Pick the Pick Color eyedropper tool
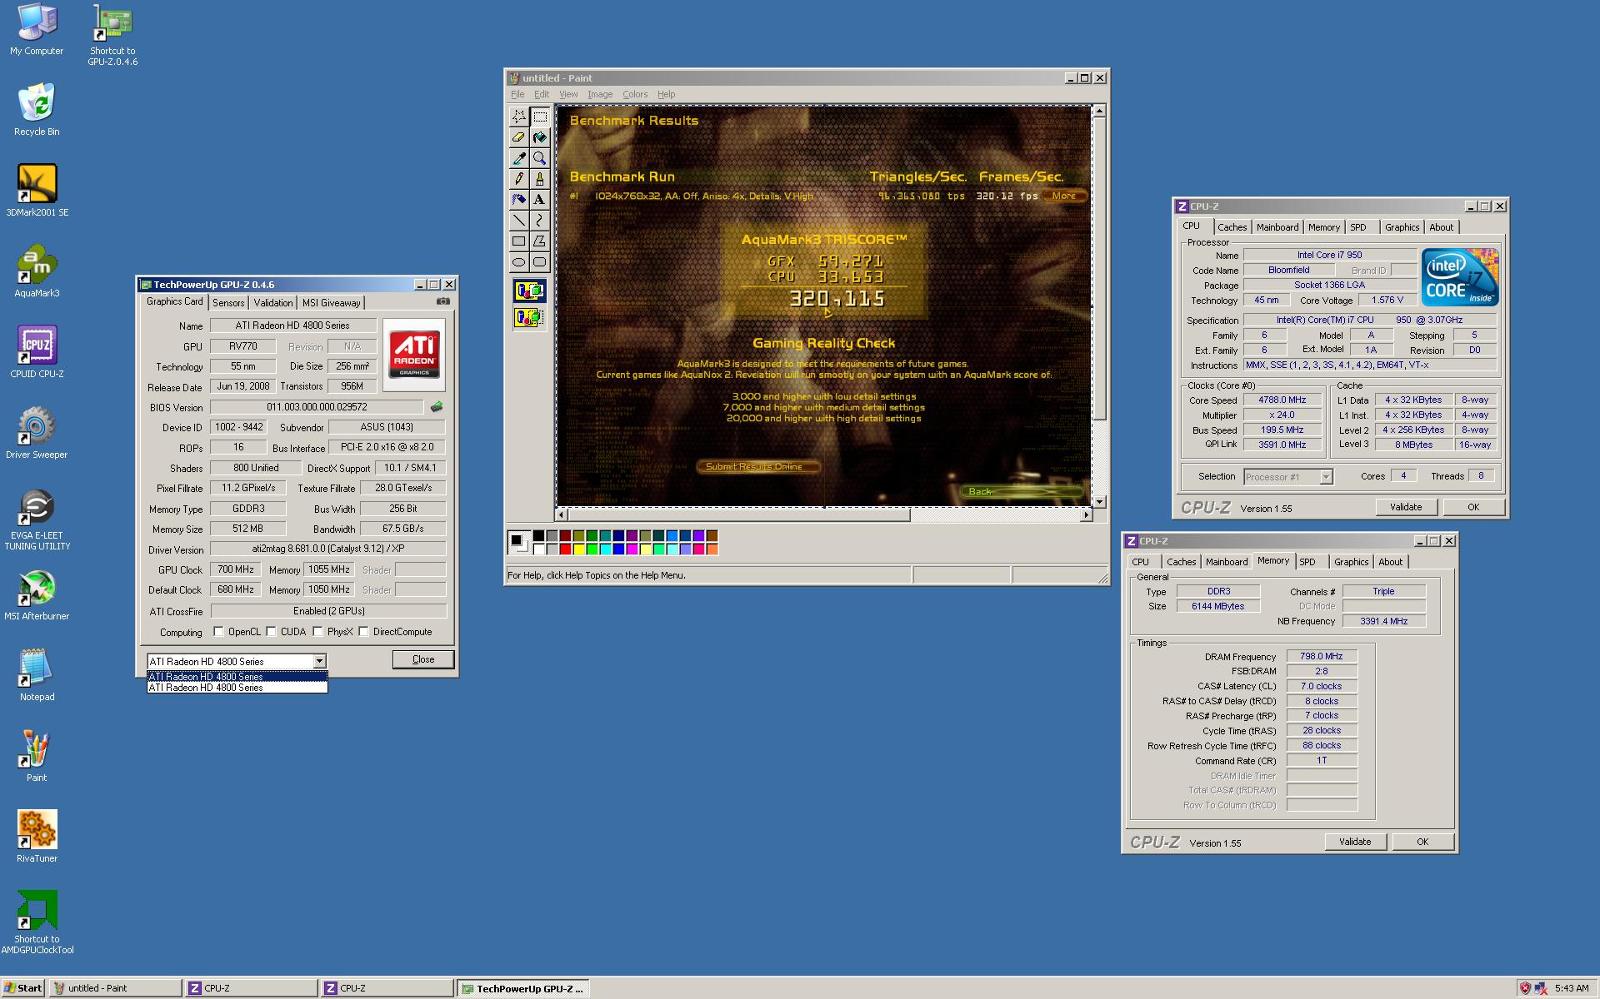This screenshot has width=1600, height=999. coord(518,158)
